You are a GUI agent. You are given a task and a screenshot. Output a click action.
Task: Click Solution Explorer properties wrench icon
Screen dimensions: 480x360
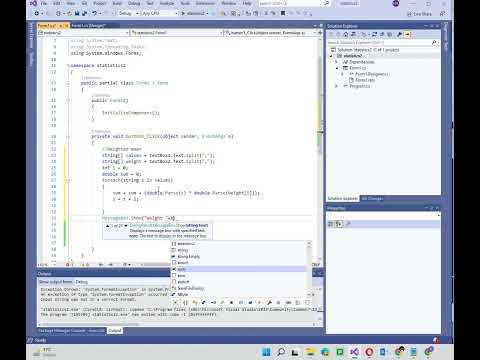point(399,34)
